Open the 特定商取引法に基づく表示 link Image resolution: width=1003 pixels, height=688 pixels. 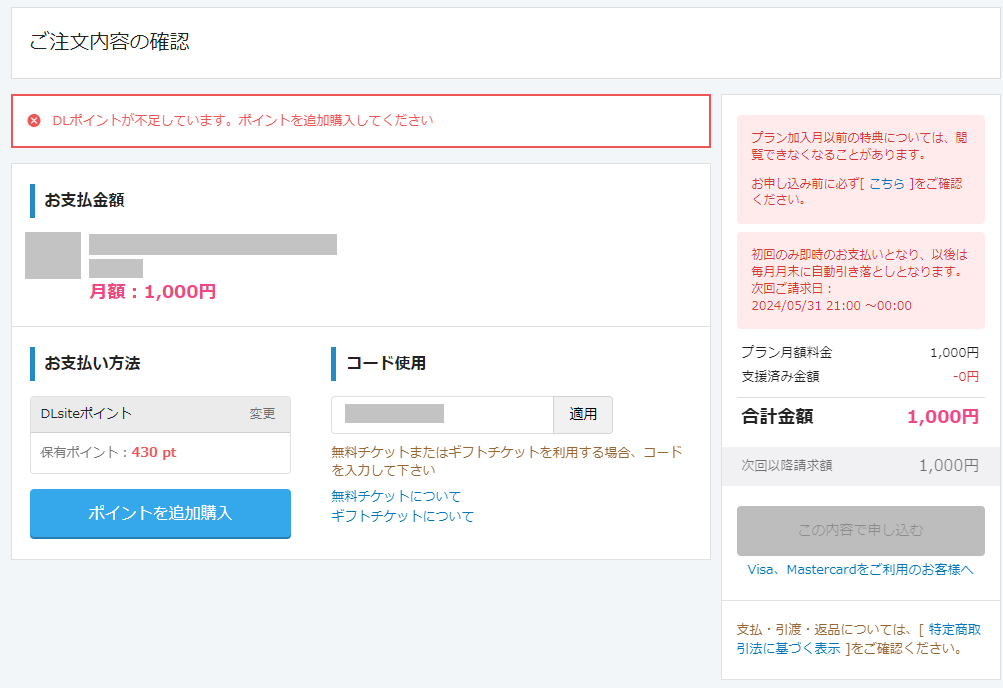pyautogui.click(x=858, y=639)
